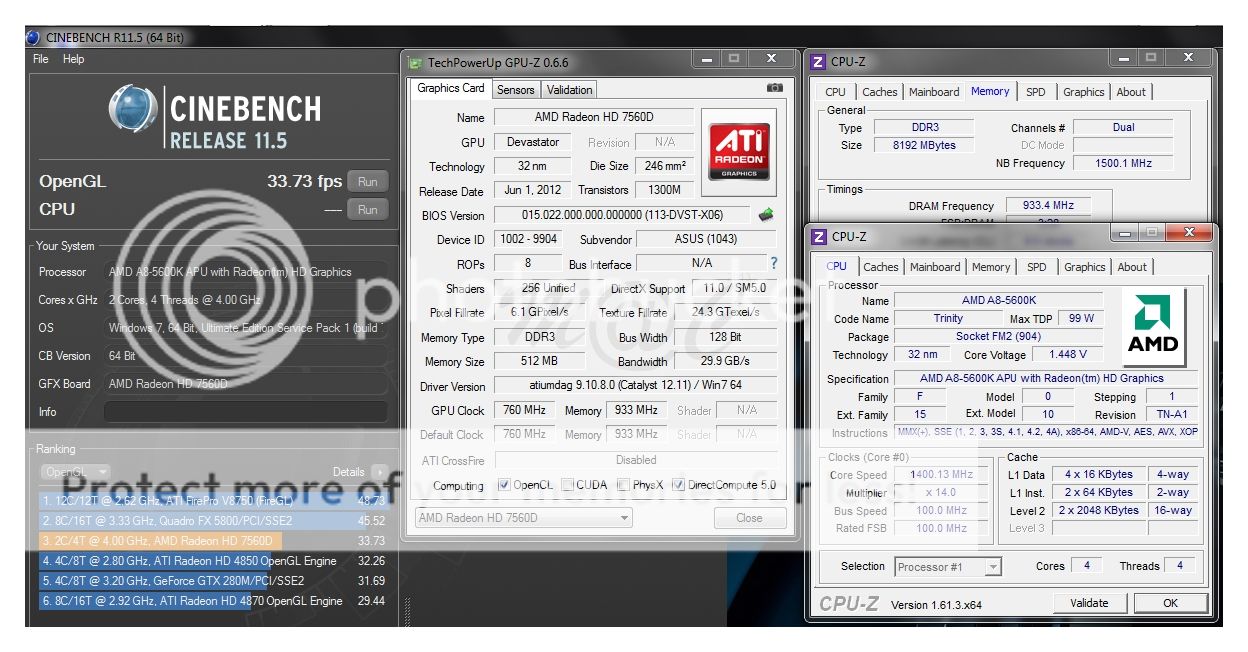Switch to the Sensors tab in GPU-Z

click(x=516, y=89)
